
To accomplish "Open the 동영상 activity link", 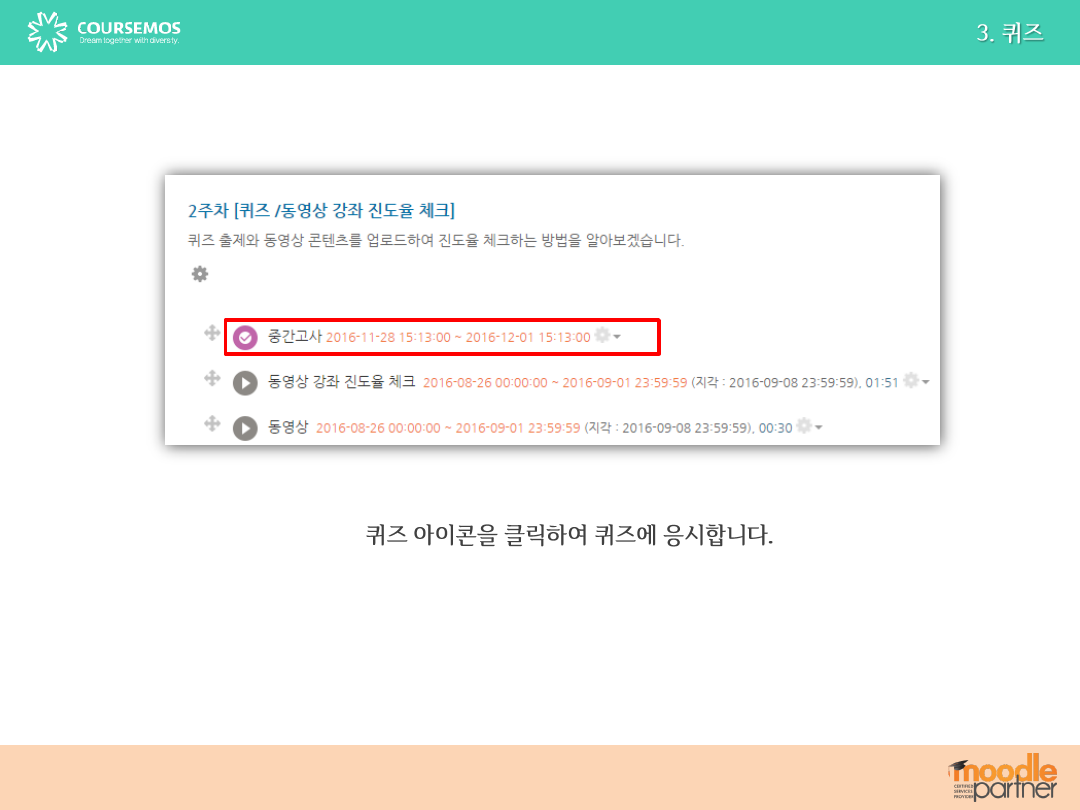I will click(x=288, y=428).
